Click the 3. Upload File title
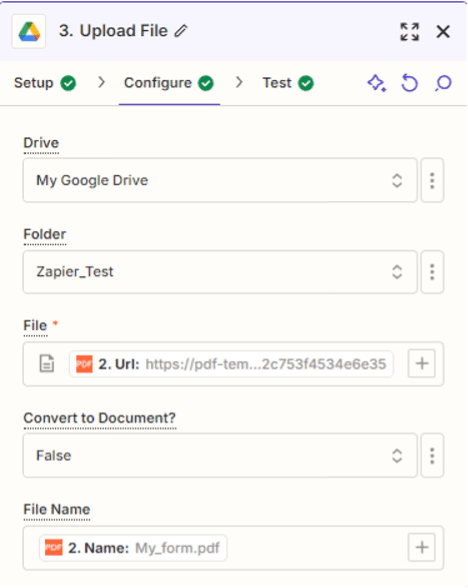 point(113,31)
